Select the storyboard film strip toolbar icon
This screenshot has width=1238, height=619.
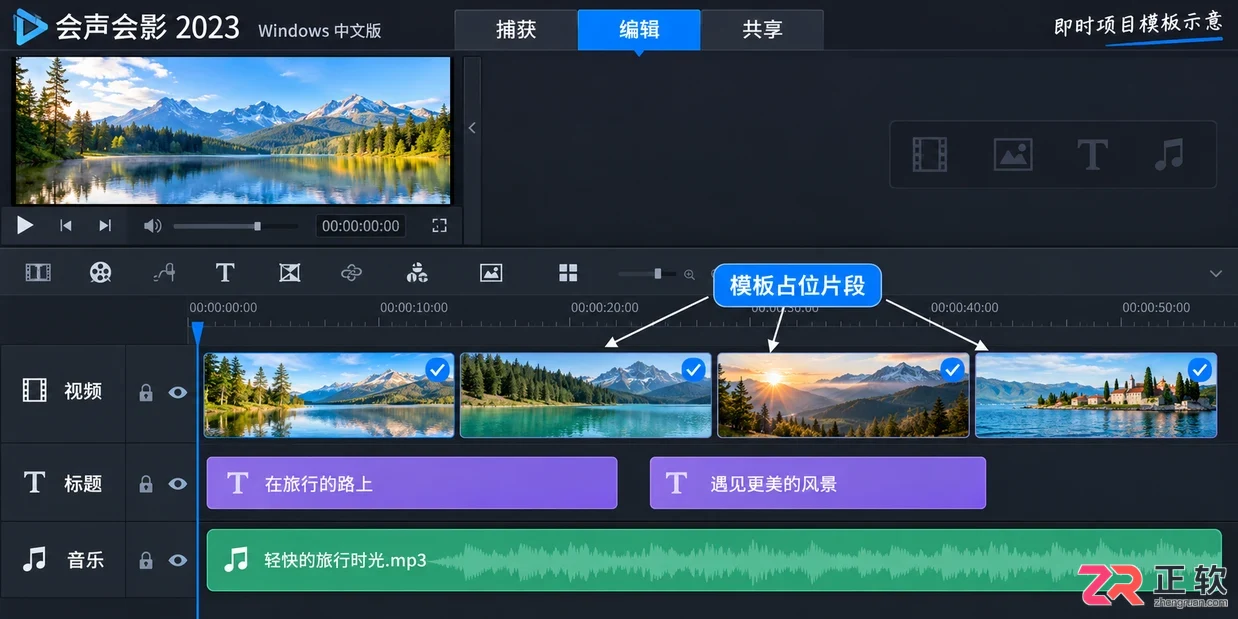coord(38,273)
